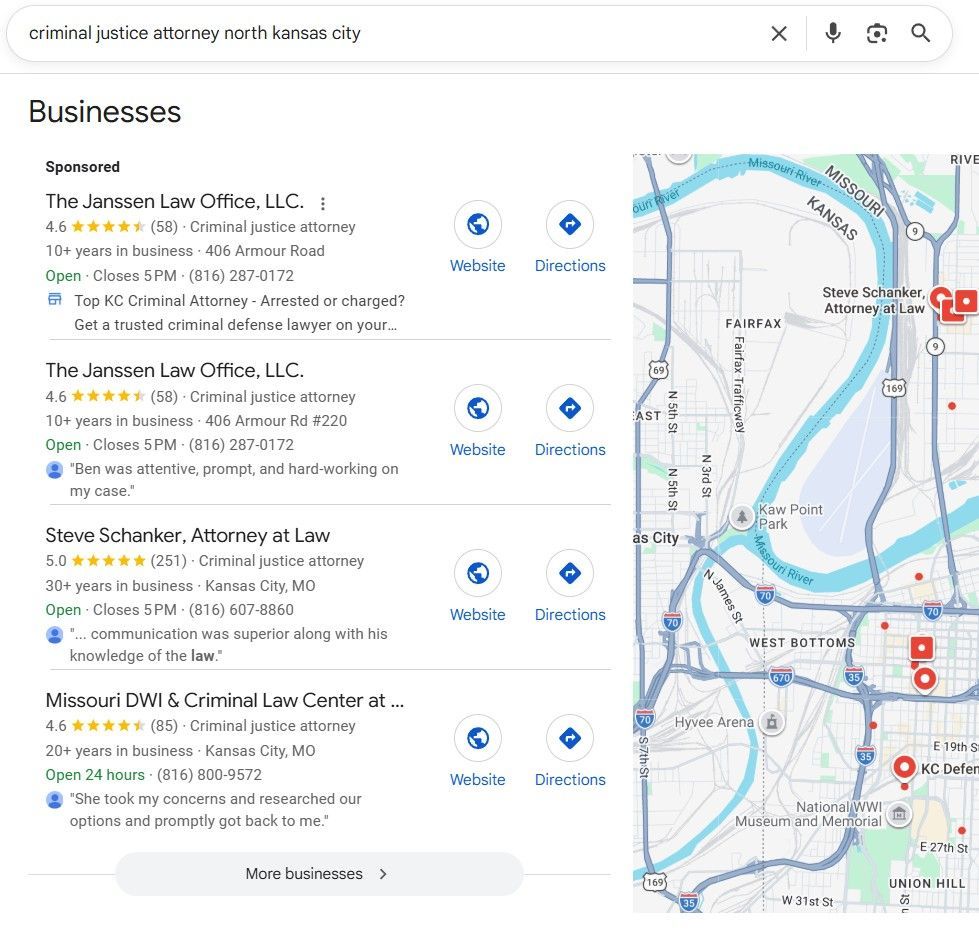The width and height of the screenshot is (979, 930).
Task: Open sponsored The Janssen Law Office, LLC. title
Action: pyautogui.click(x=175, y=202)
